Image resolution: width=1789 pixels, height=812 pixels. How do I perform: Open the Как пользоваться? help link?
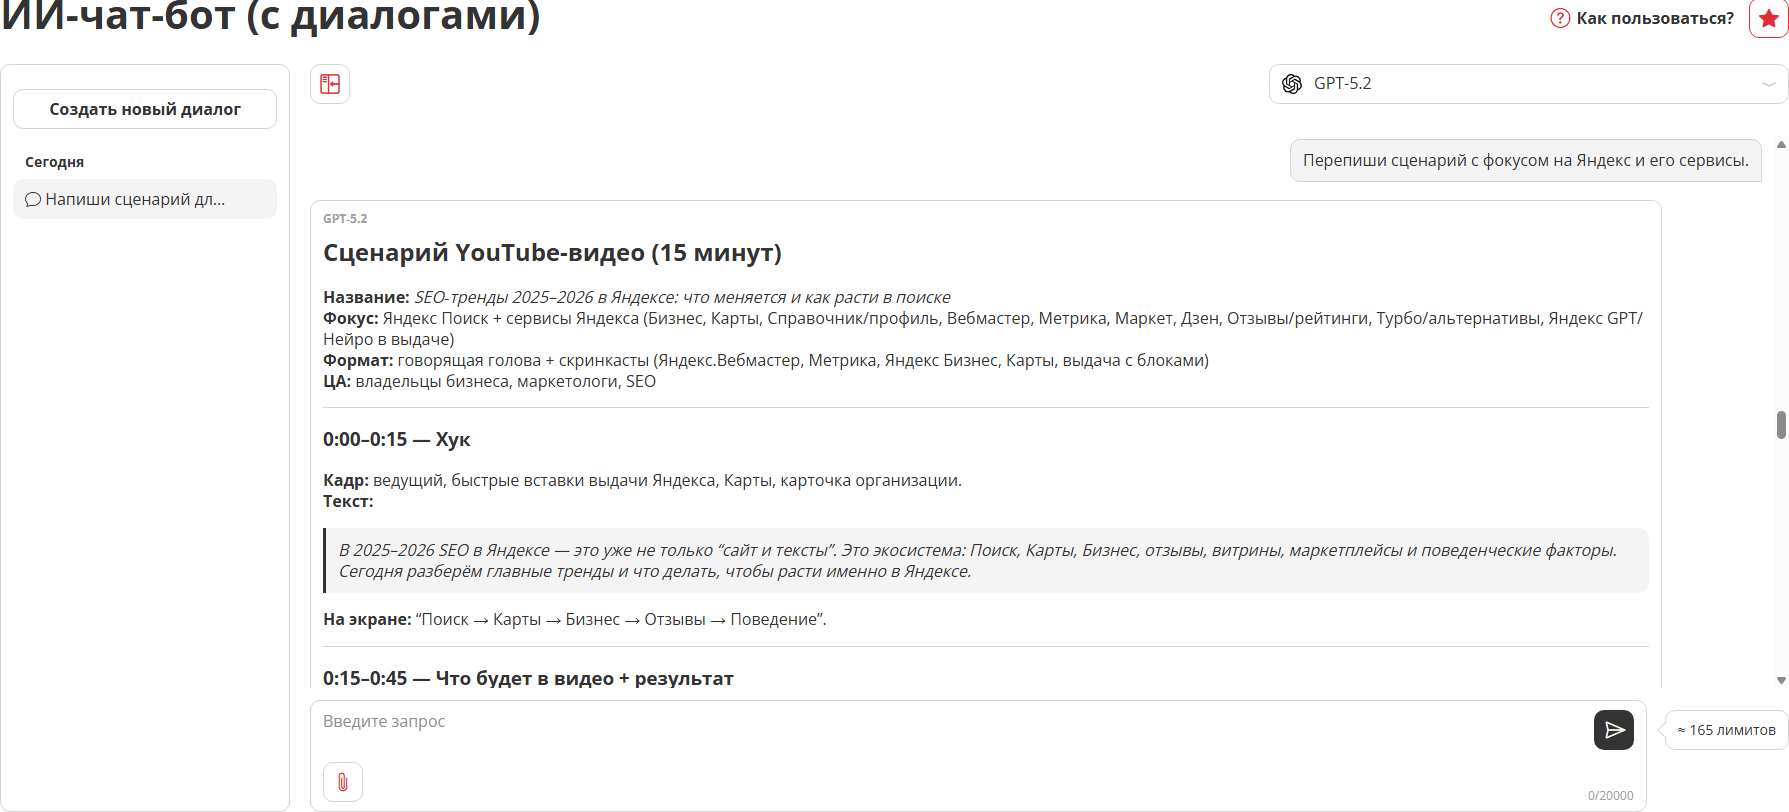[1654, 18]
